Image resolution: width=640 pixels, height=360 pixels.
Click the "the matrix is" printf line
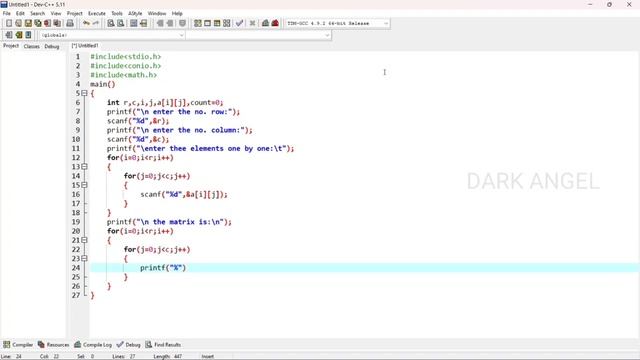click(x=169, y=222)
